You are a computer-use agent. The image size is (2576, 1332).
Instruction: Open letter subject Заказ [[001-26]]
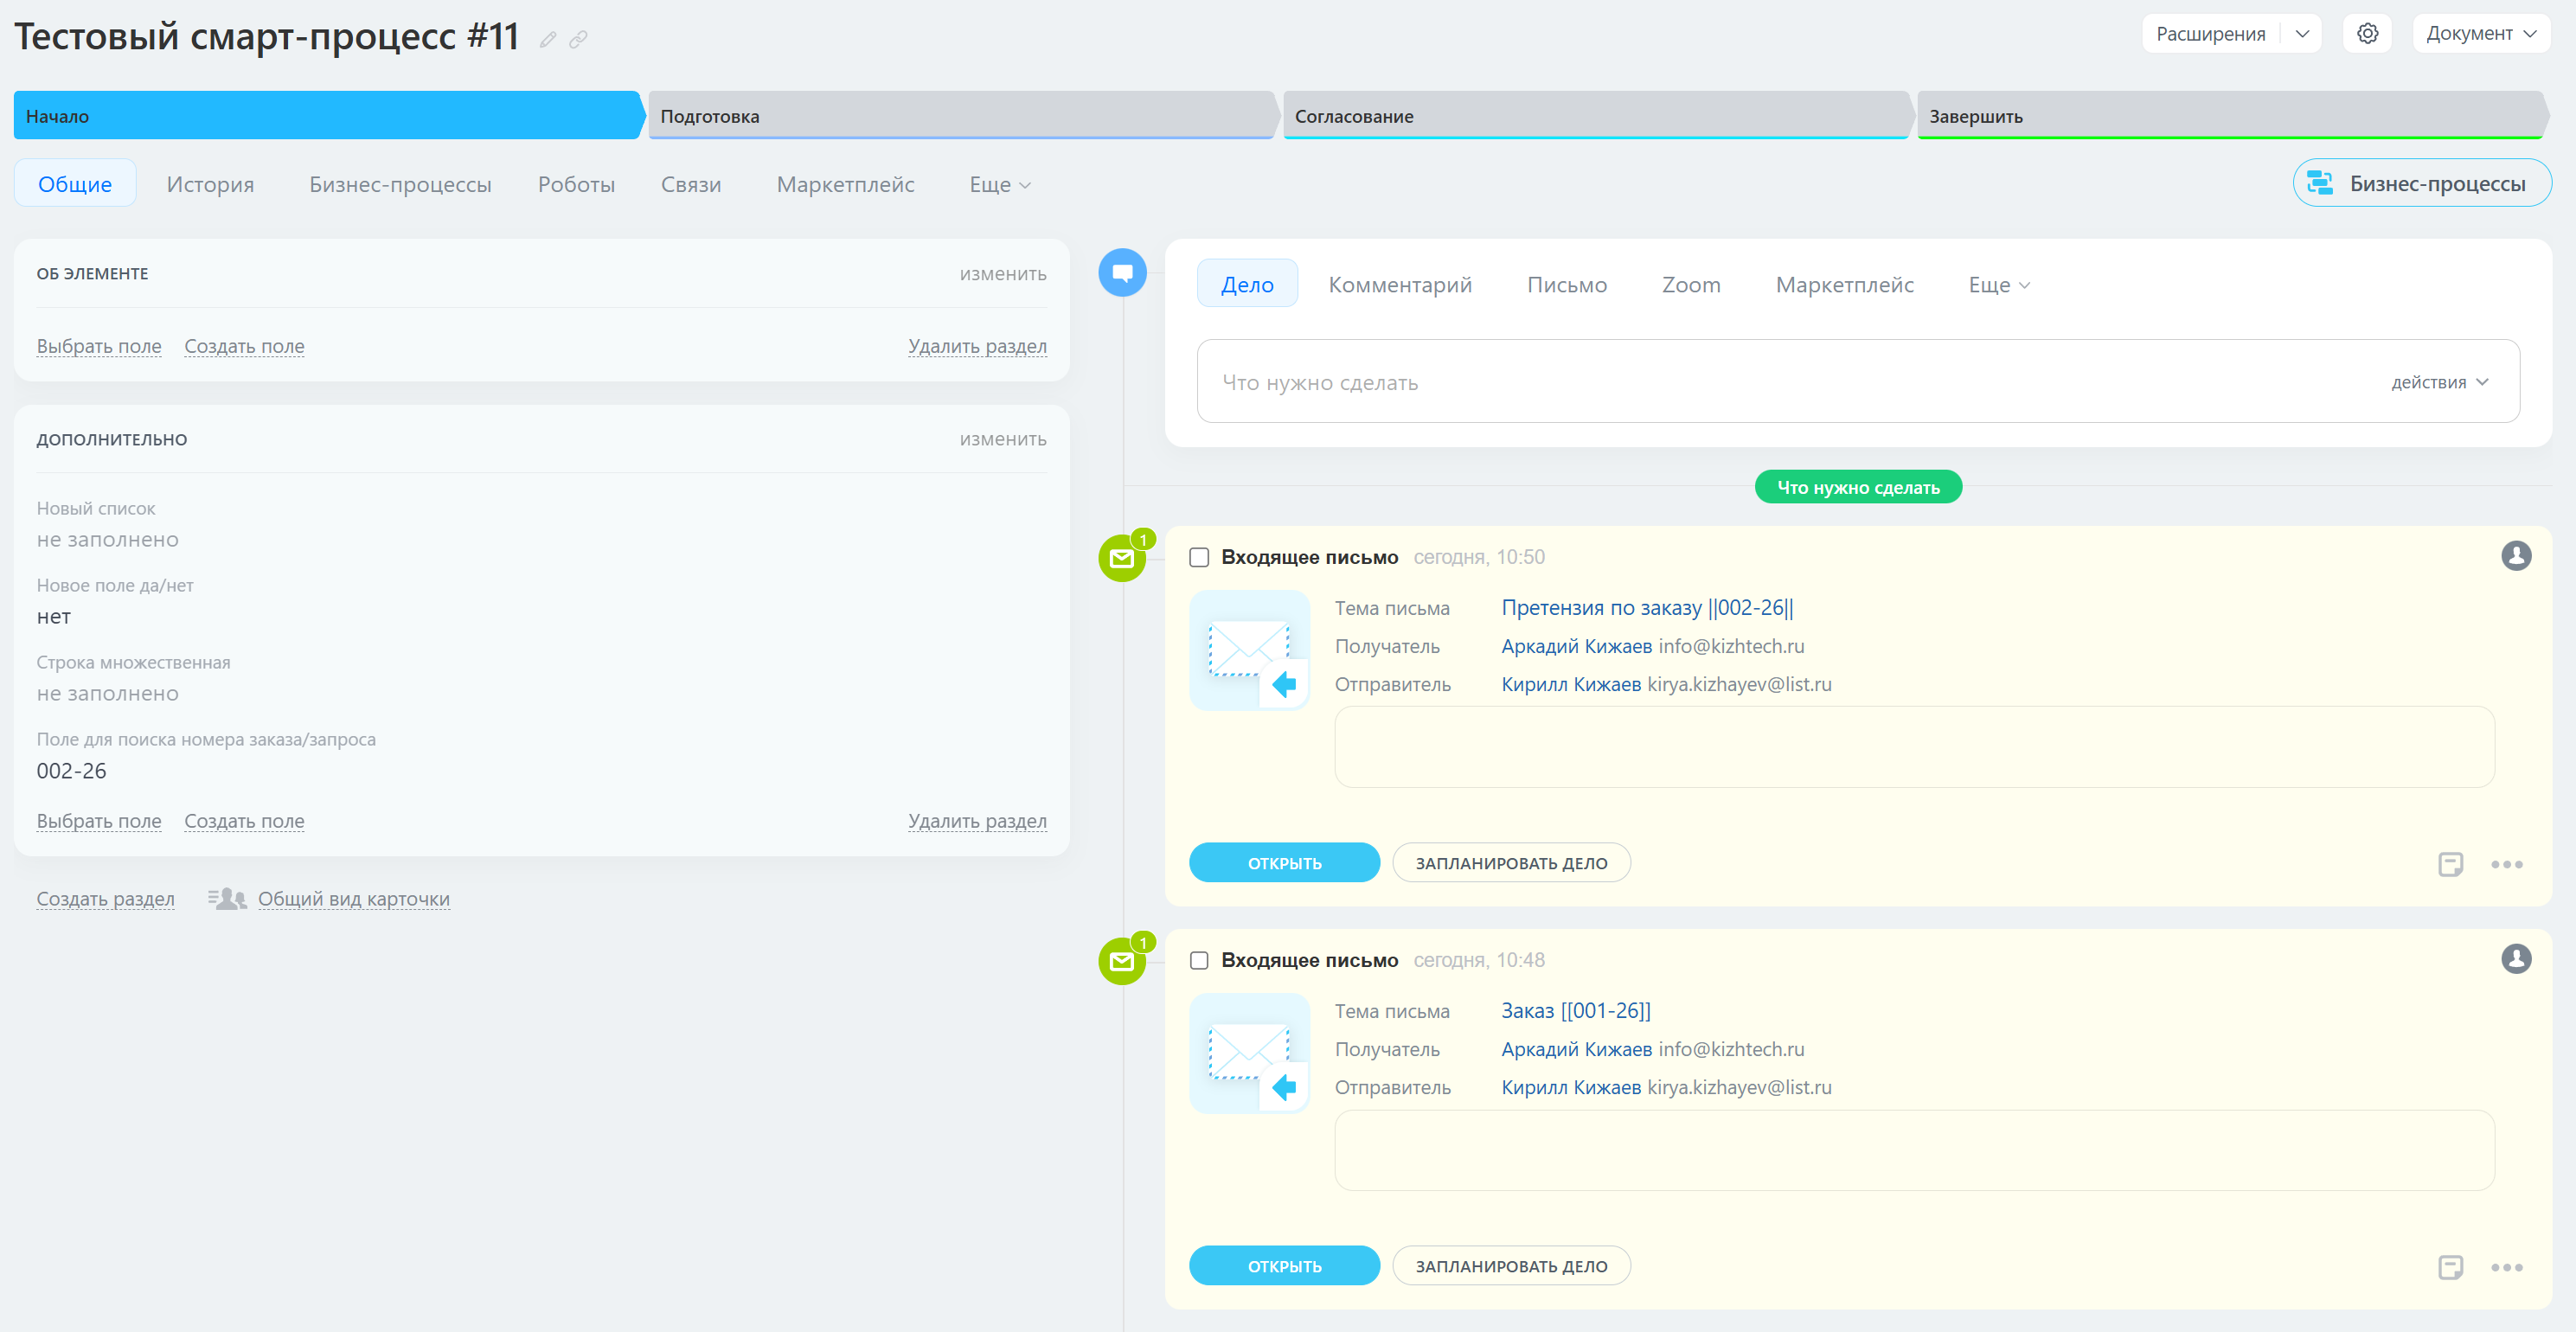(x=1575, y=1011)
